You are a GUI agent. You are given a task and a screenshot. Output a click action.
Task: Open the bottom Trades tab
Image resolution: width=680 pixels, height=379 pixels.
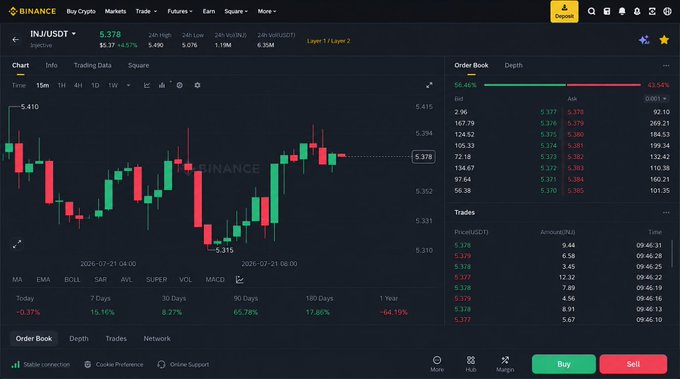116,339
